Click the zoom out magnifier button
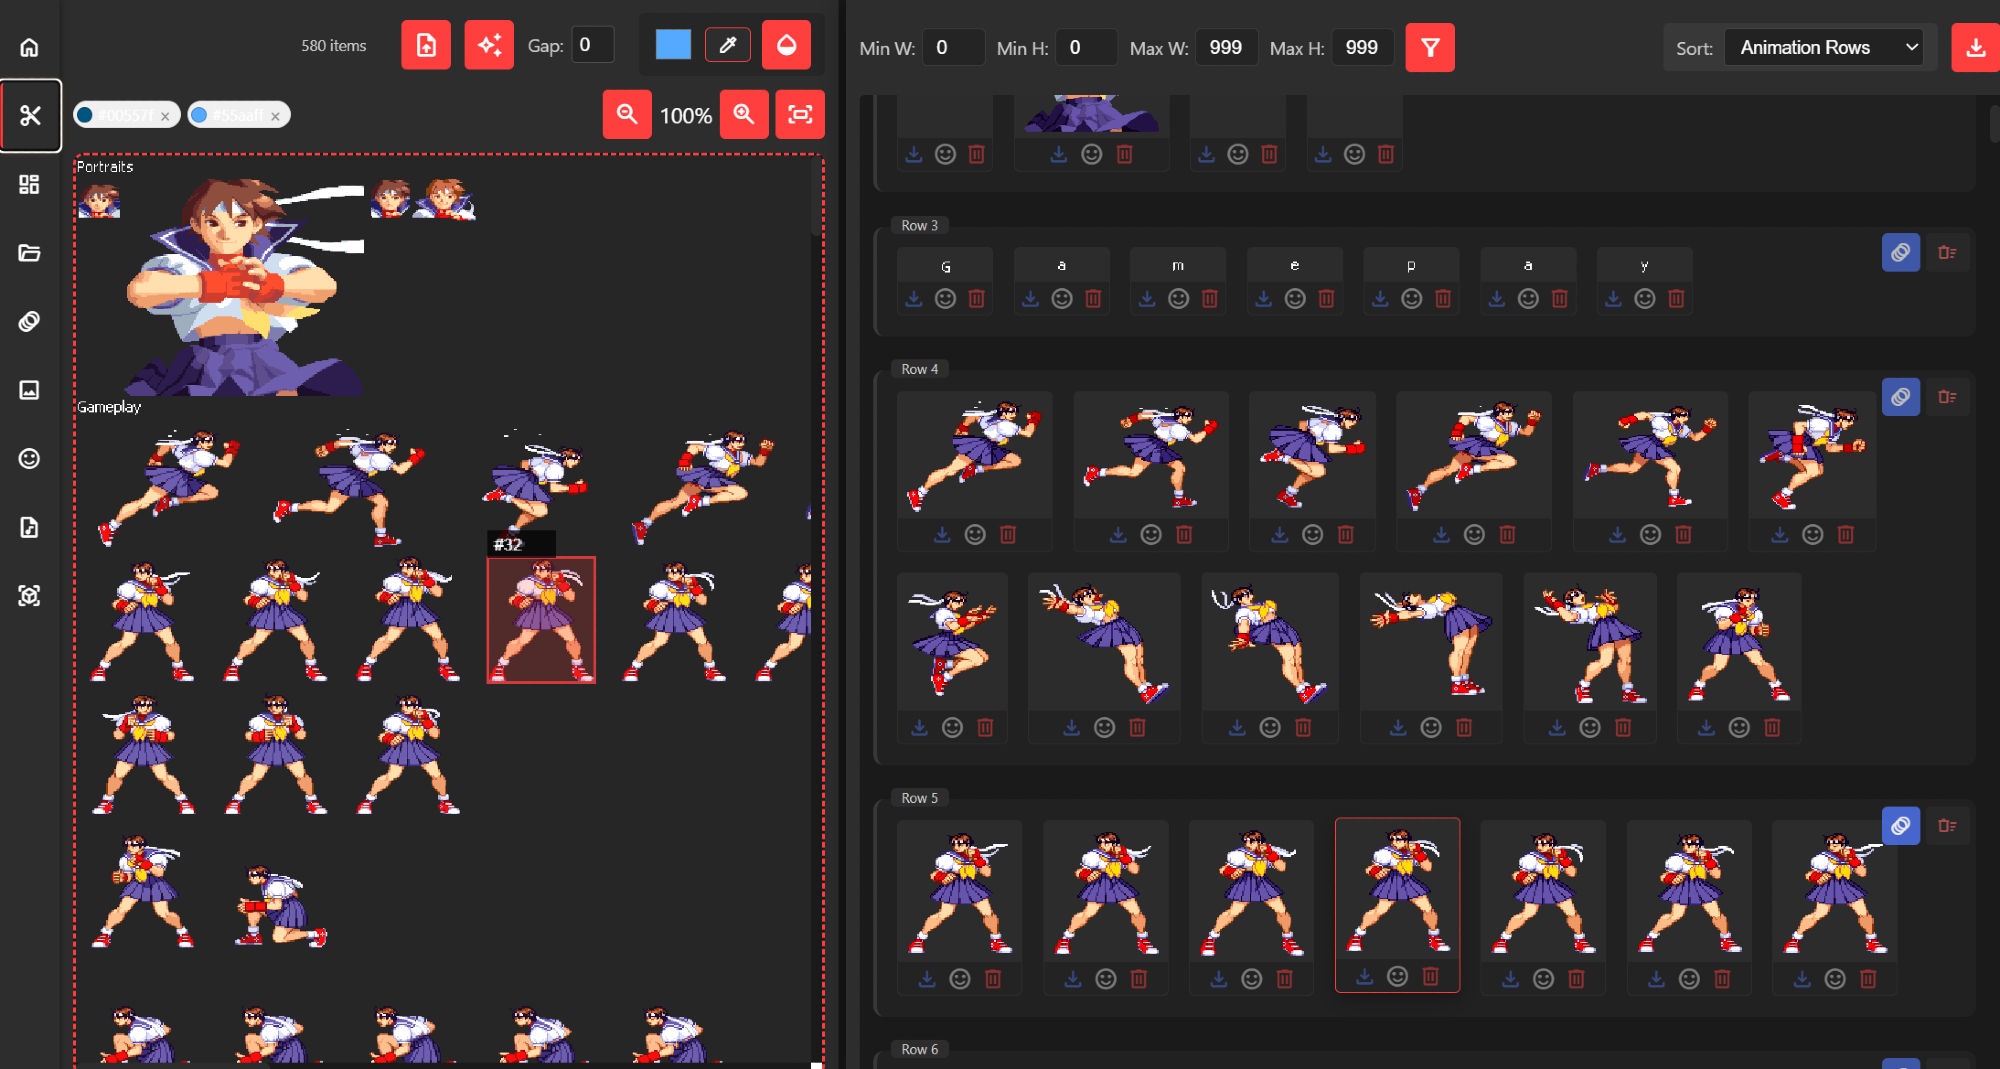Viewport: 2000px width, 1069px height. click(627, 114)
